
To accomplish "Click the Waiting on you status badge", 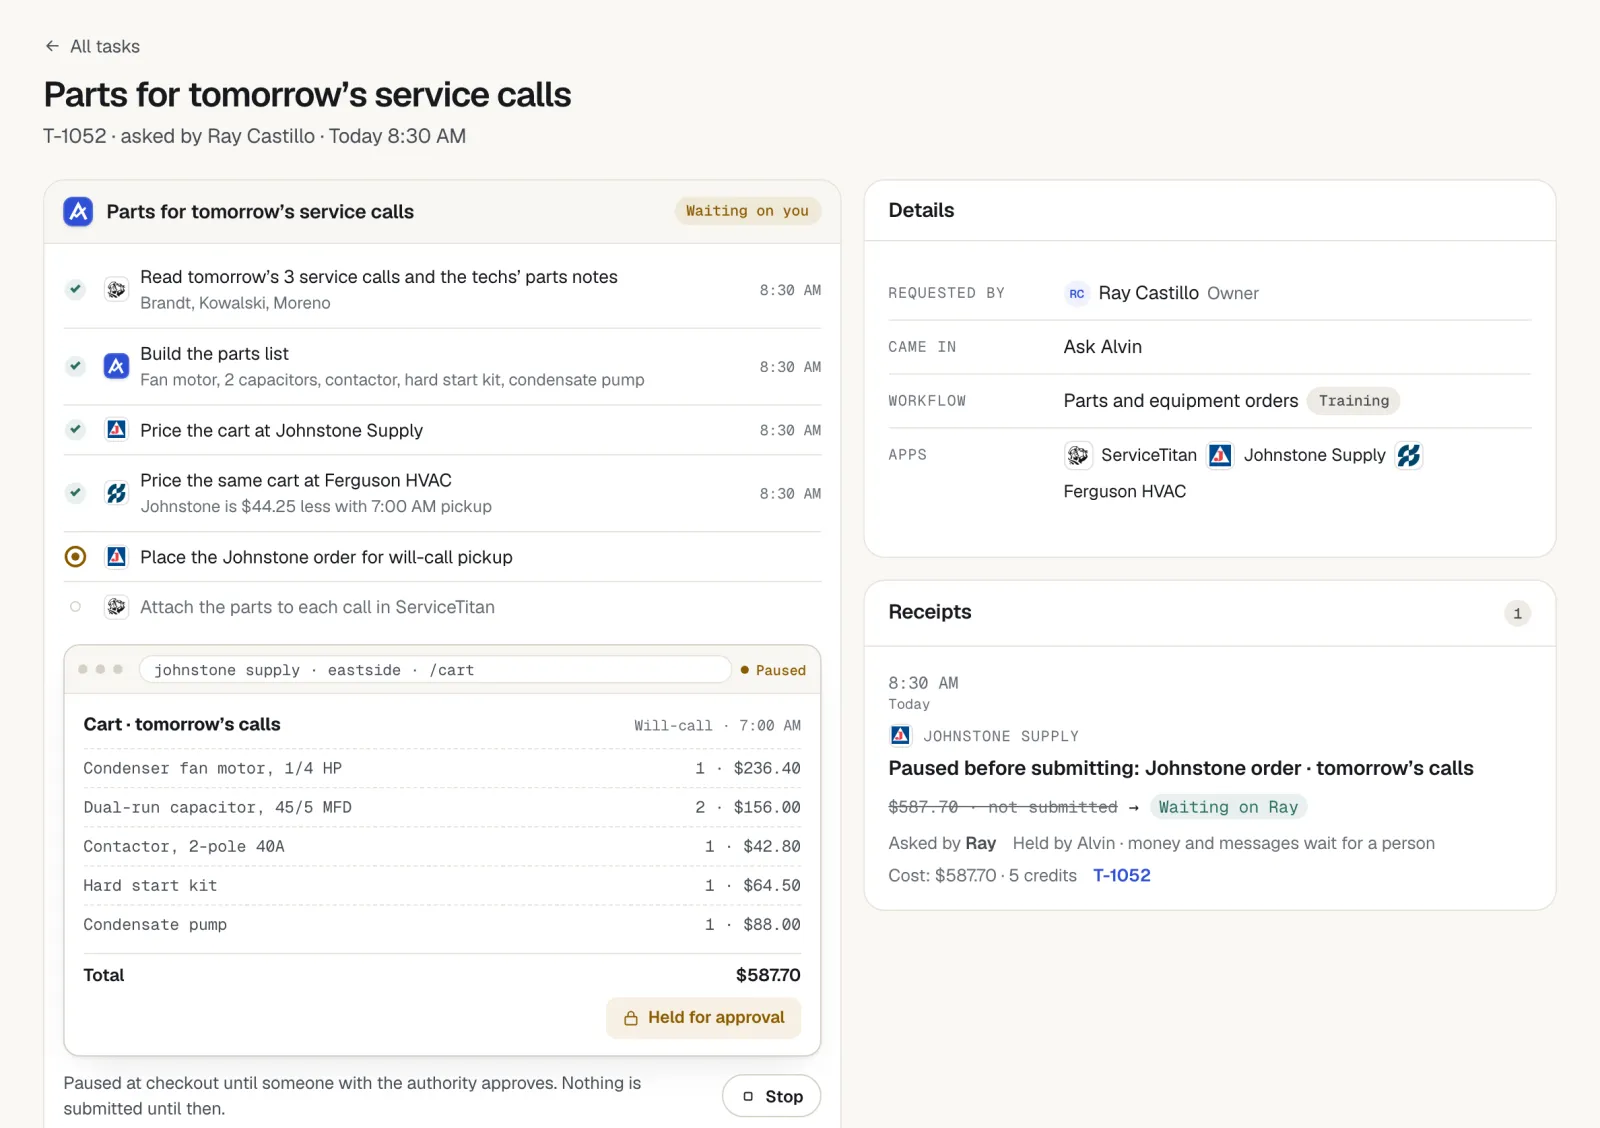I will (747, 211).
